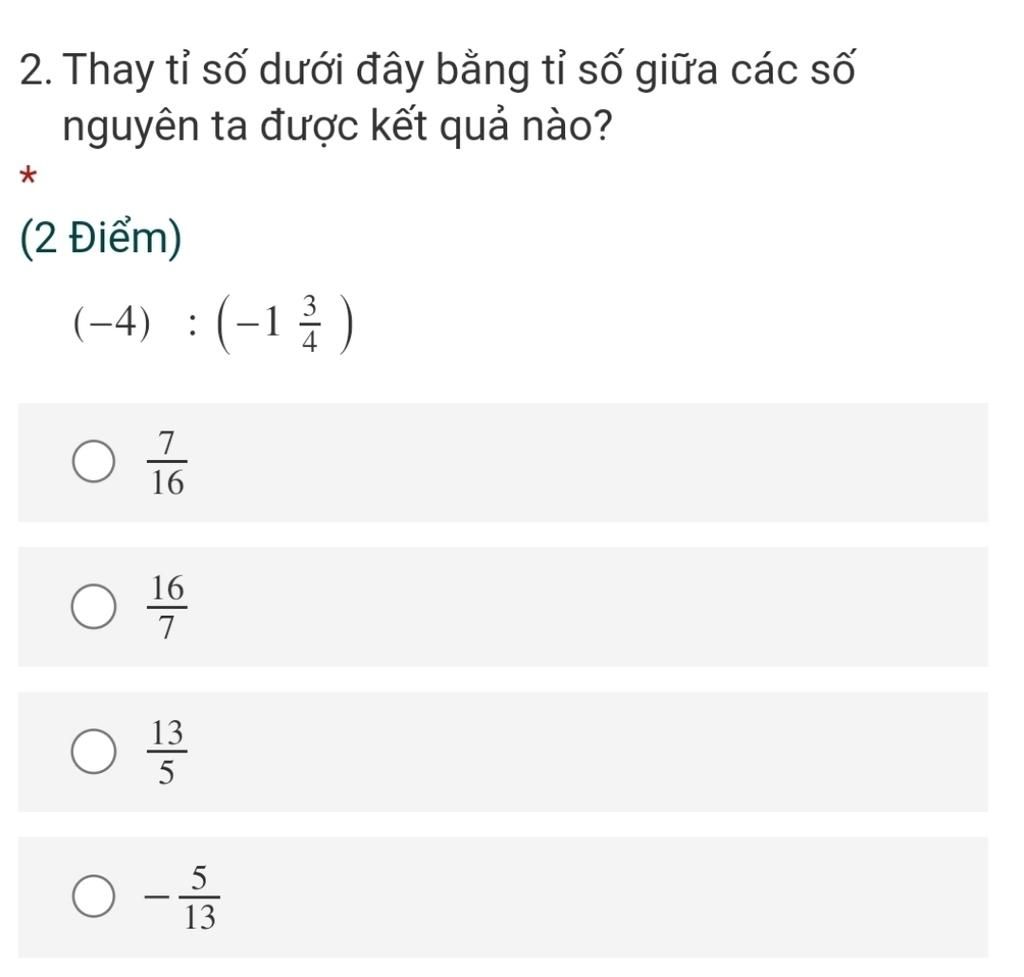This screenshot has width=1024, height=977.
Task: Choose the 16/7 answer radio button
Action: tap(93, 608)
